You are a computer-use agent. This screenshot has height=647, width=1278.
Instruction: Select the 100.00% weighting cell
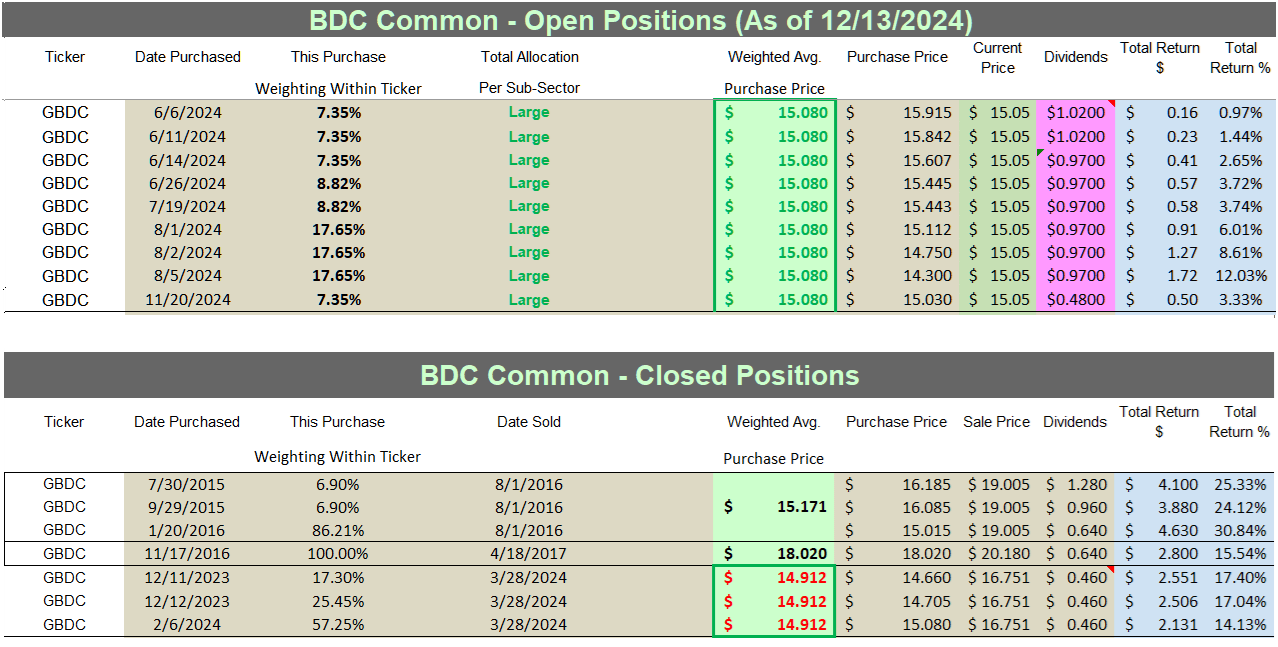click(x=337, y=554)
